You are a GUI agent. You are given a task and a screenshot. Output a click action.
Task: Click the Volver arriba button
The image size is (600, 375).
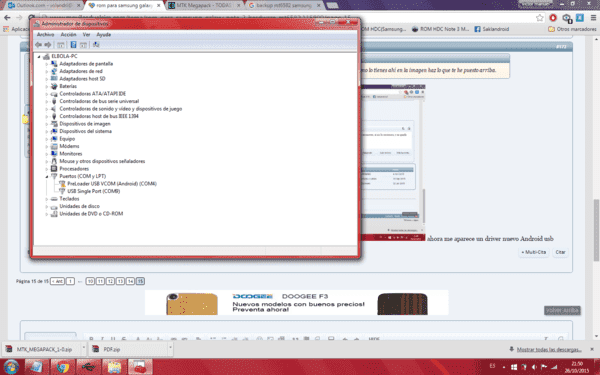pyautogui.click(x=562, y=311)
